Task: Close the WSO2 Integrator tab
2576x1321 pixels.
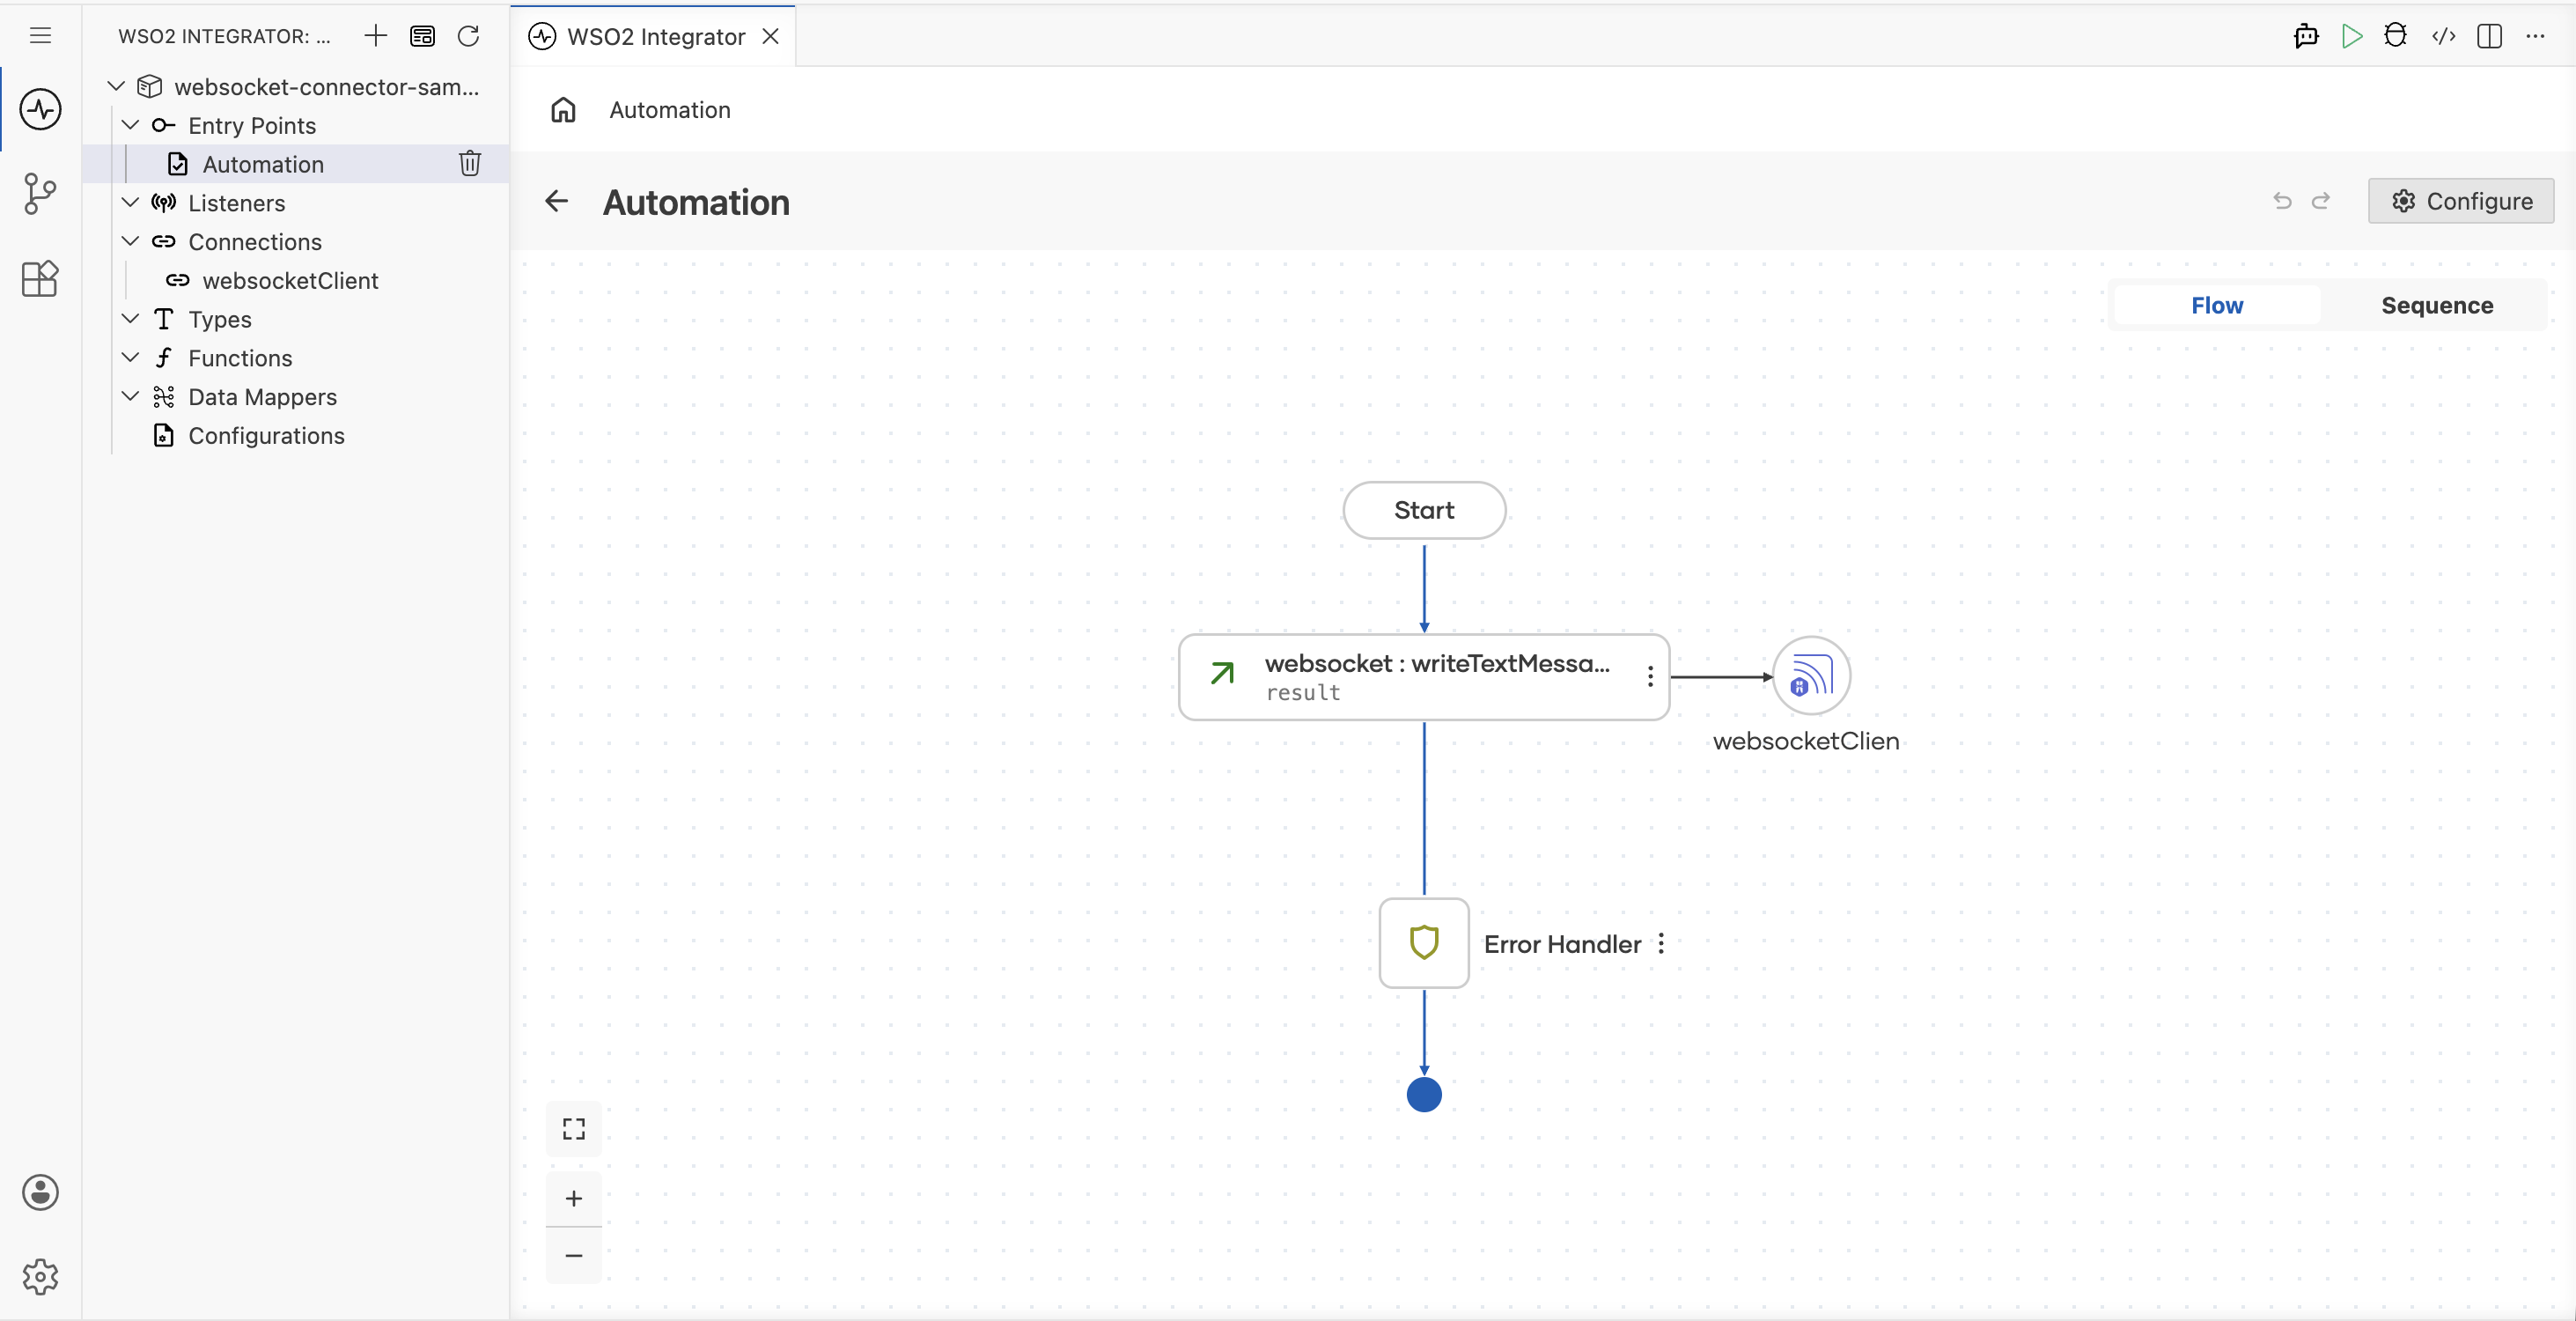Action: pyautogui.click(x=770, y=36)
